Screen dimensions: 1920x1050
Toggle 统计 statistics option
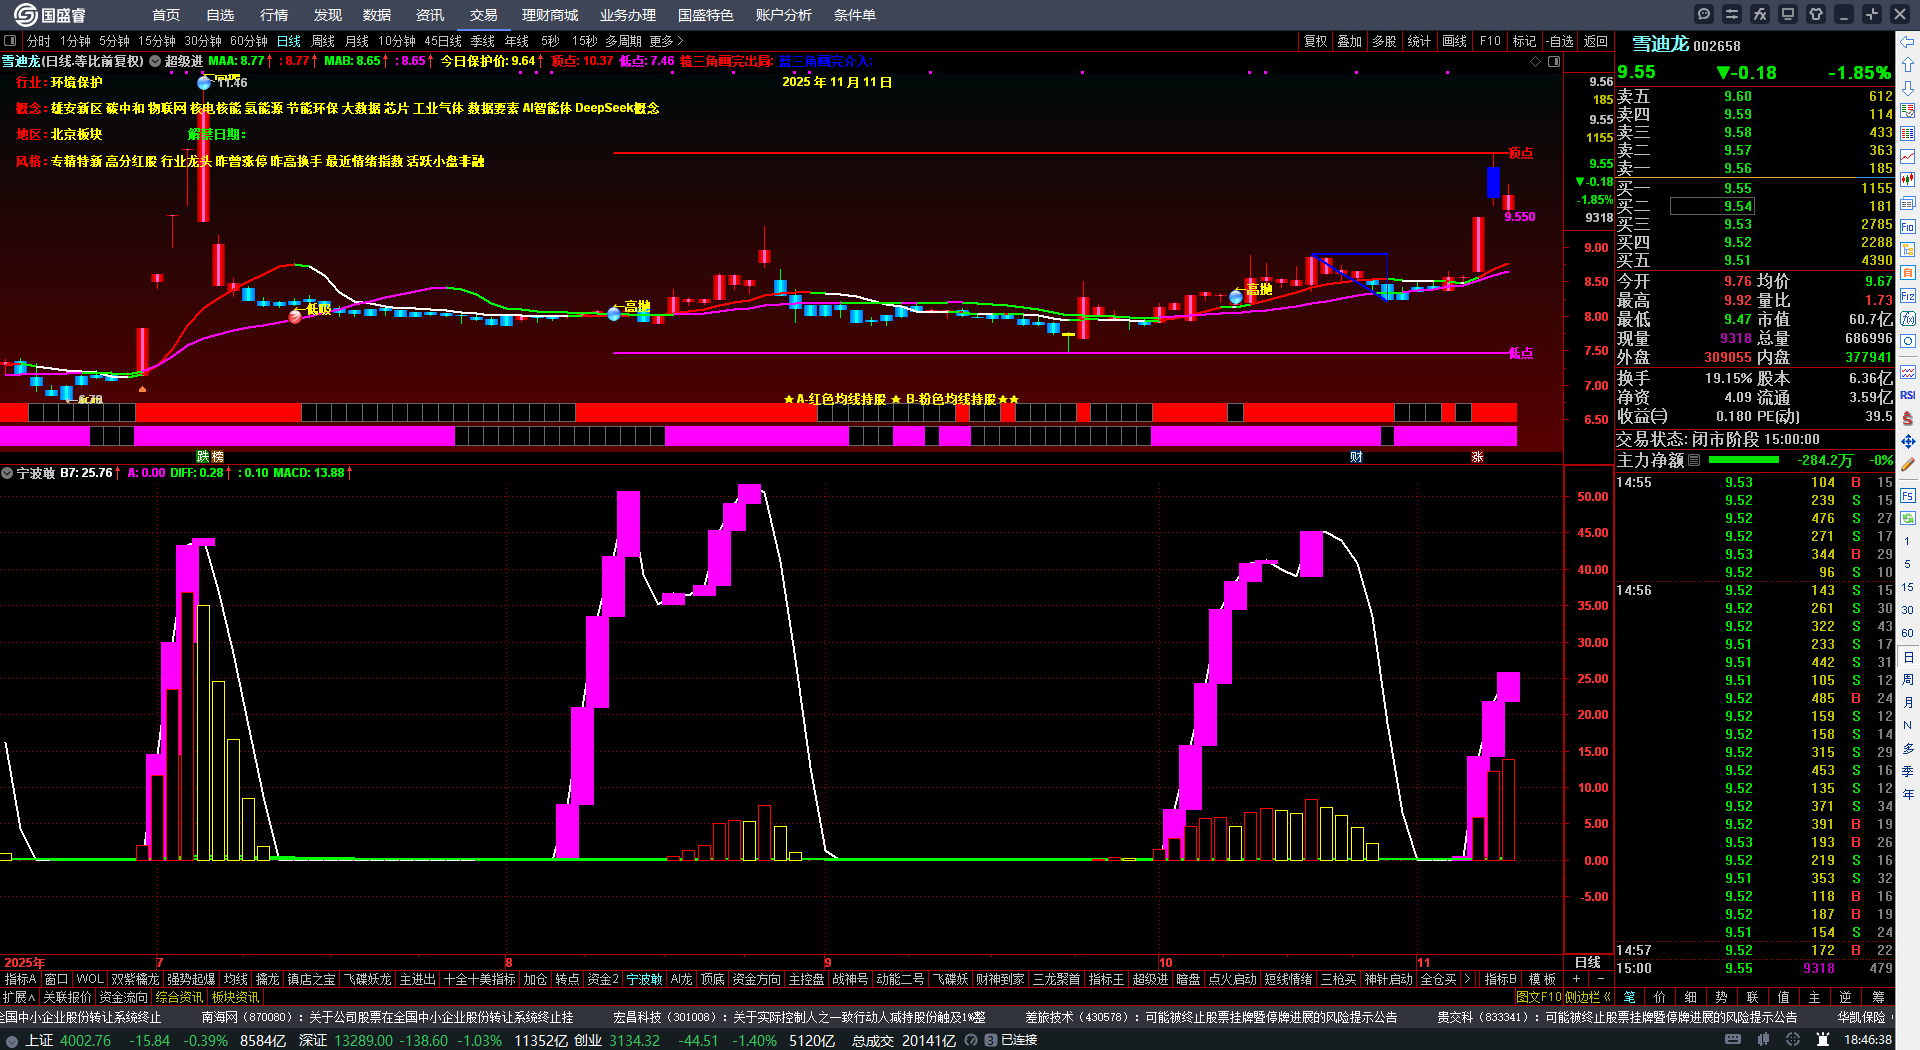[1419, 41]
